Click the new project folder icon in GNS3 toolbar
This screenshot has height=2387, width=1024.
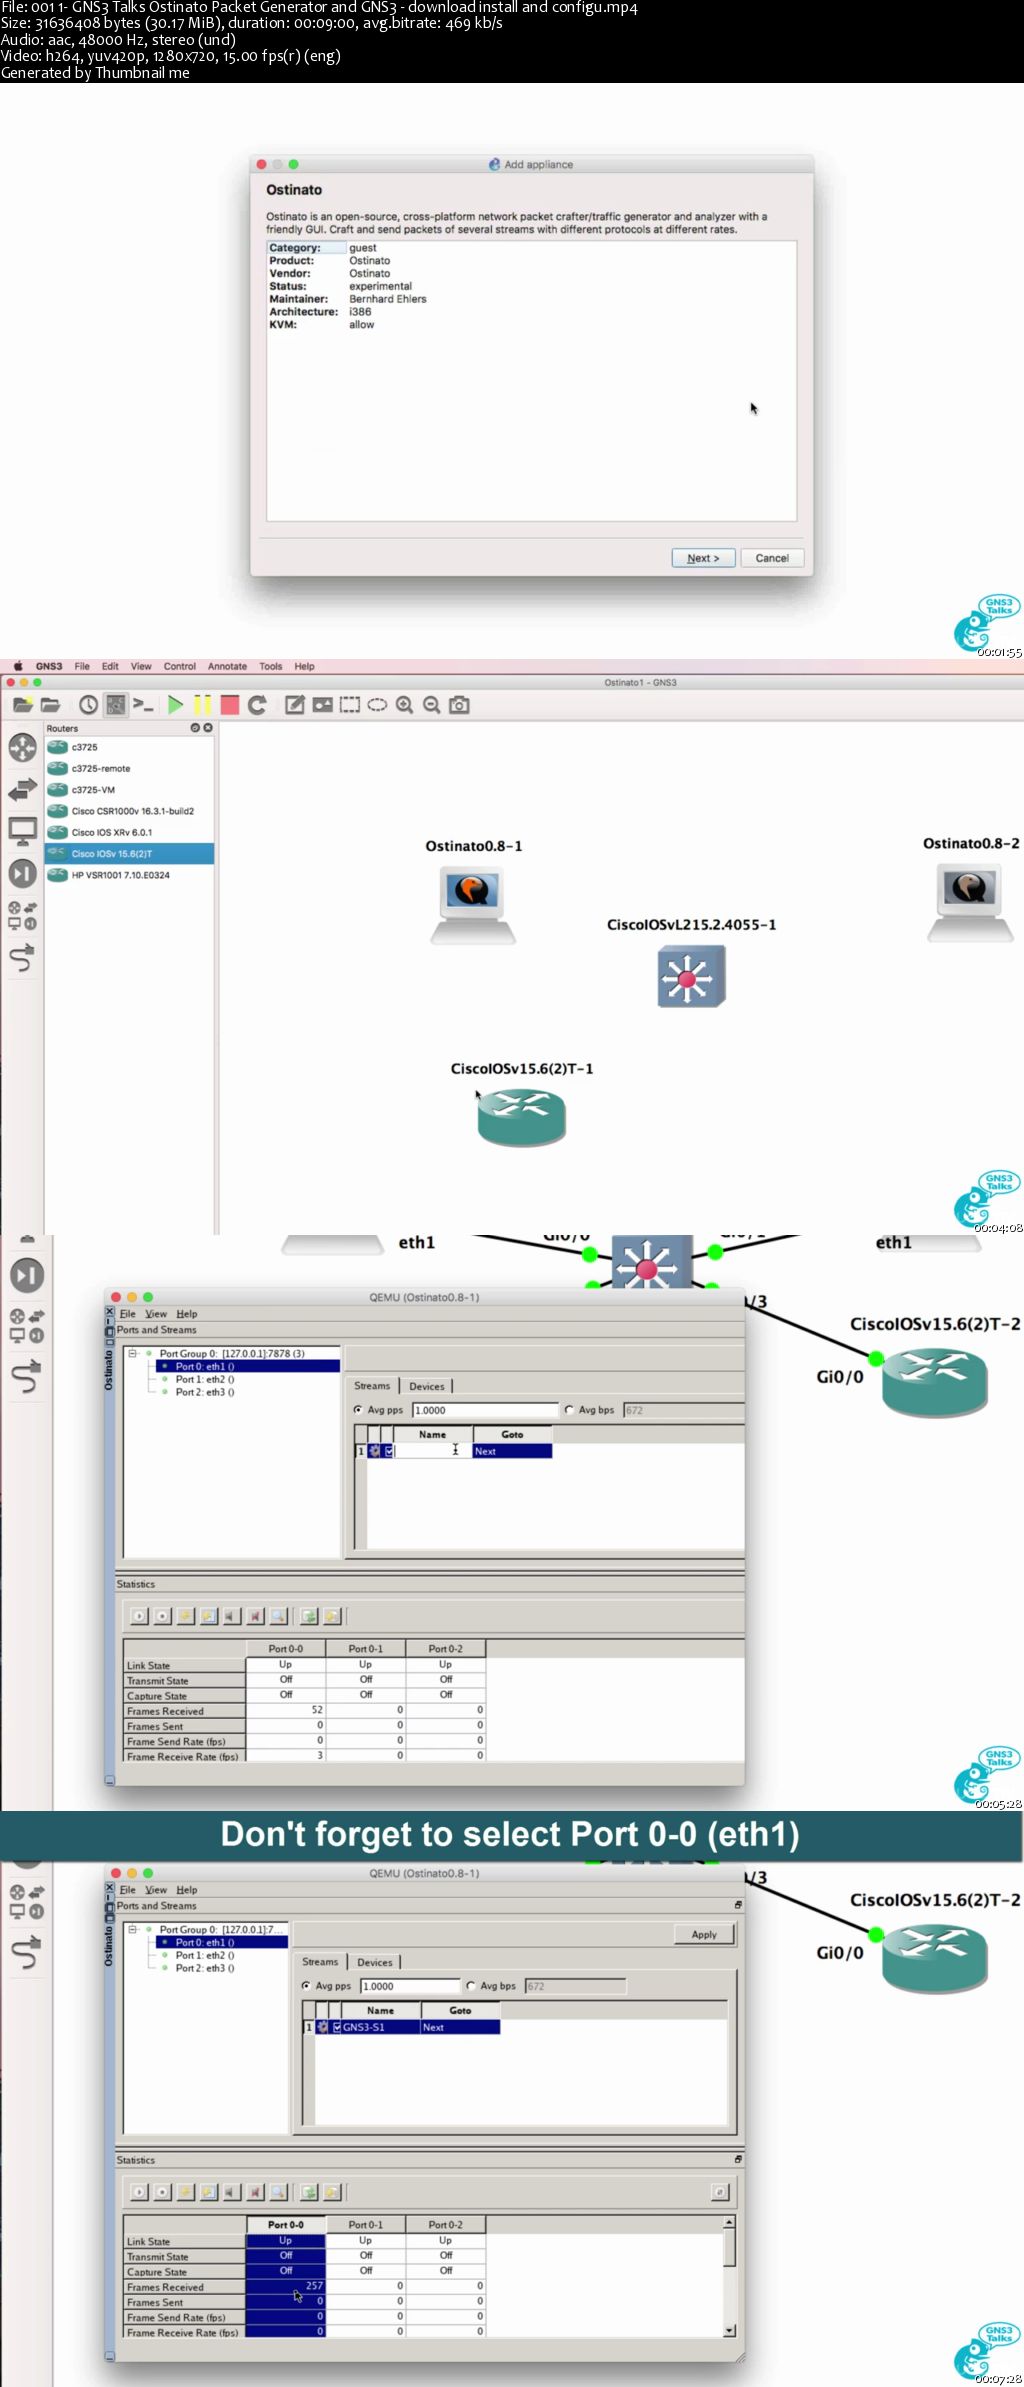23,705
